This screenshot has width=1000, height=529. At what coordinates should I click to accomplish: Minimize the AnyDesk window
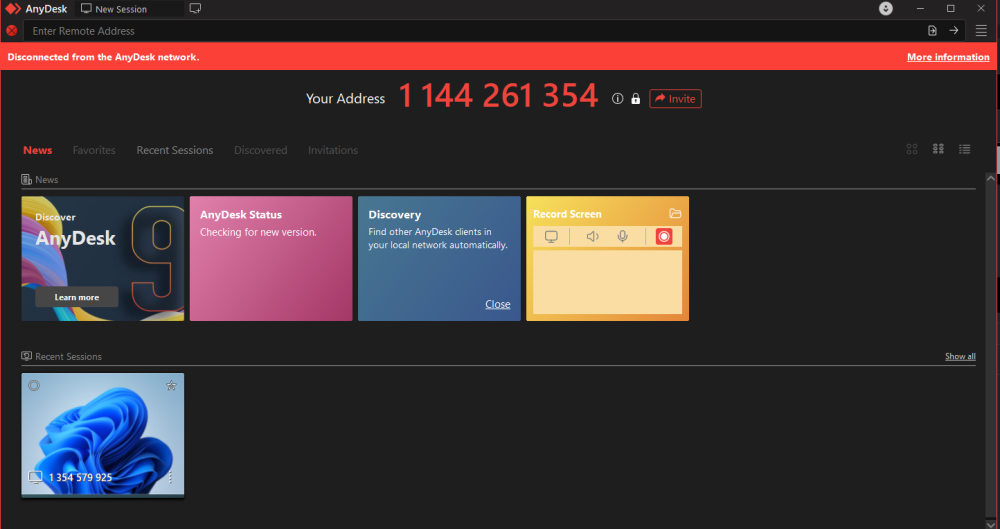pos(920,9)
